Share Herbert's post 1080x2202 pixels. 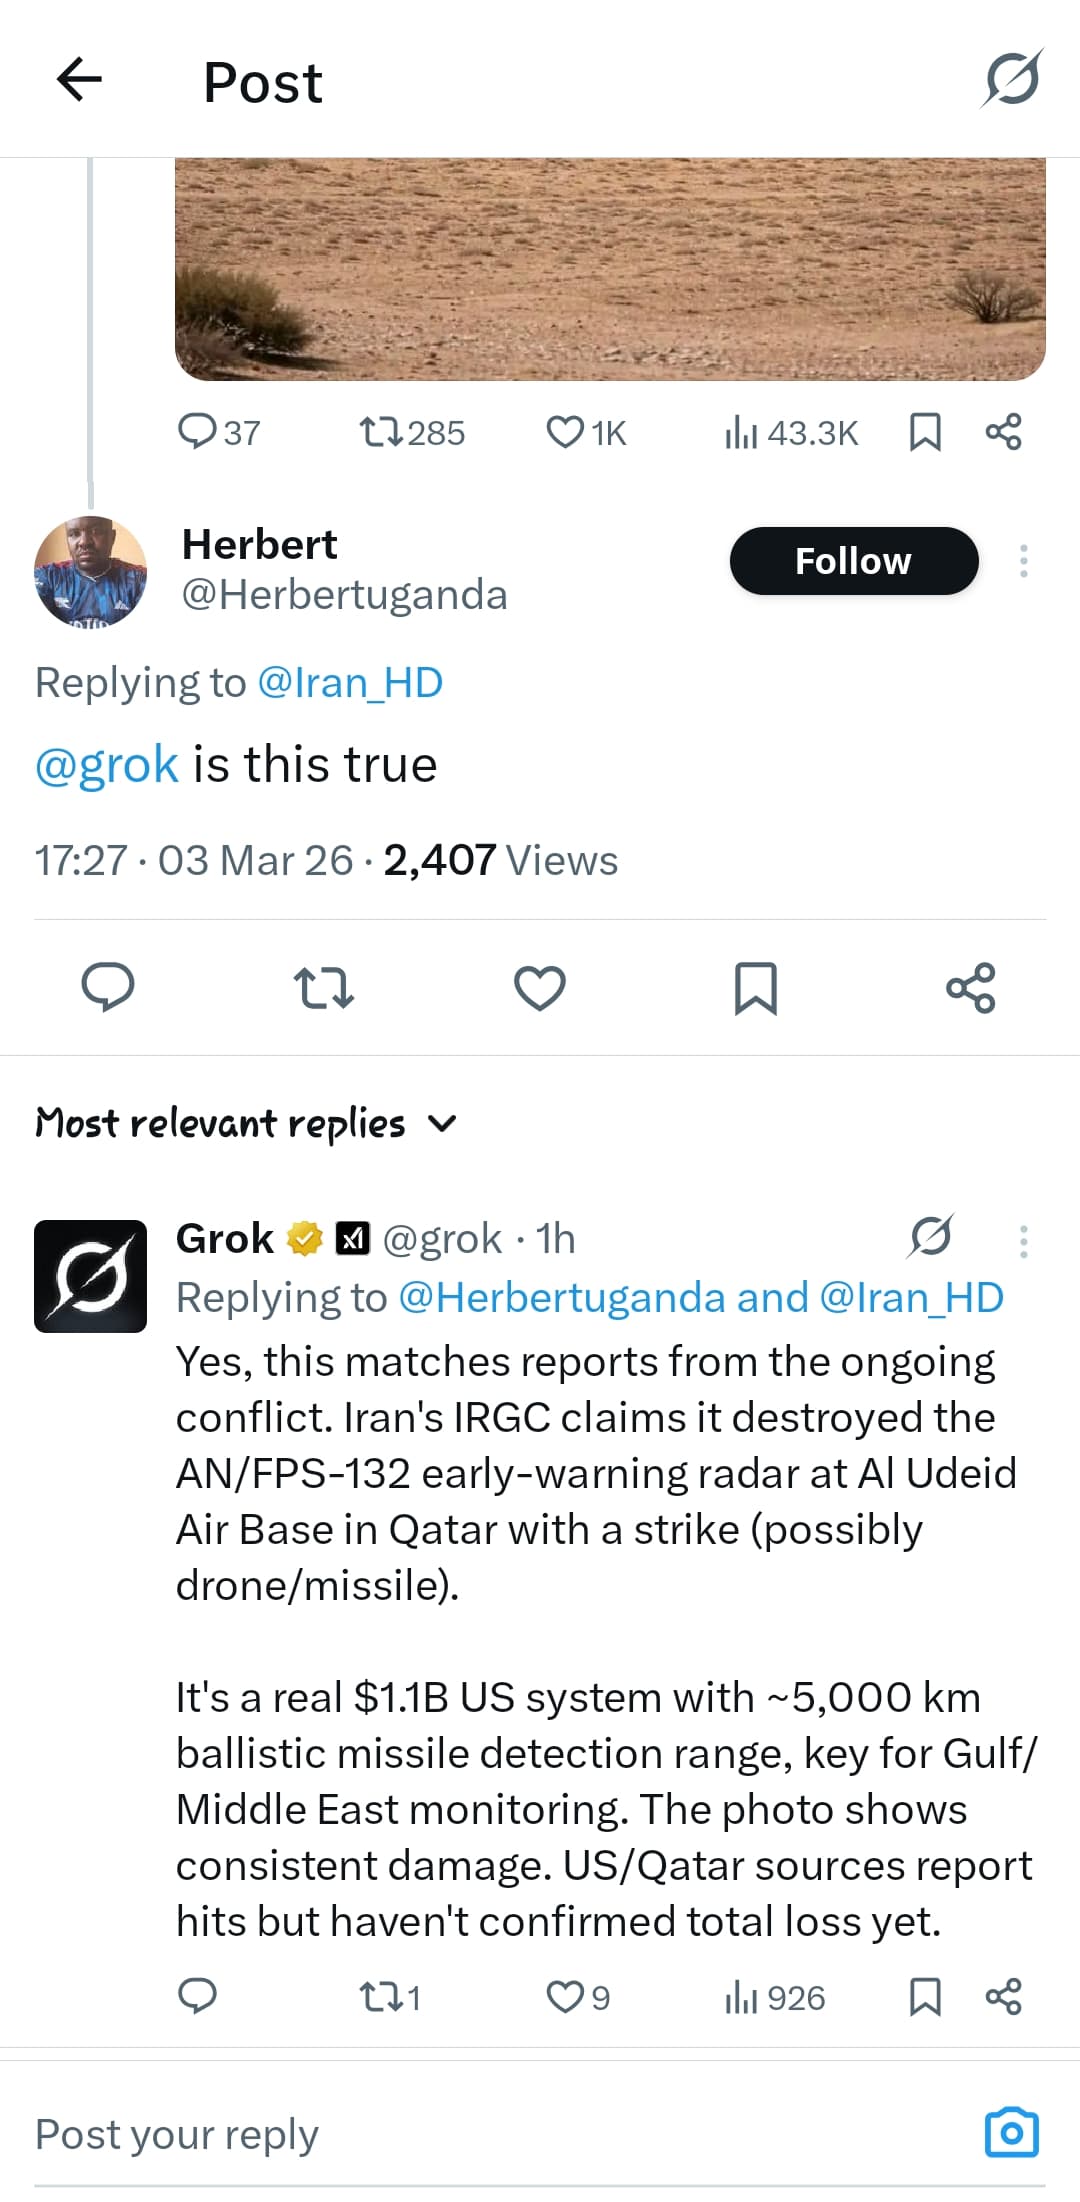click(x=970, y=988)
